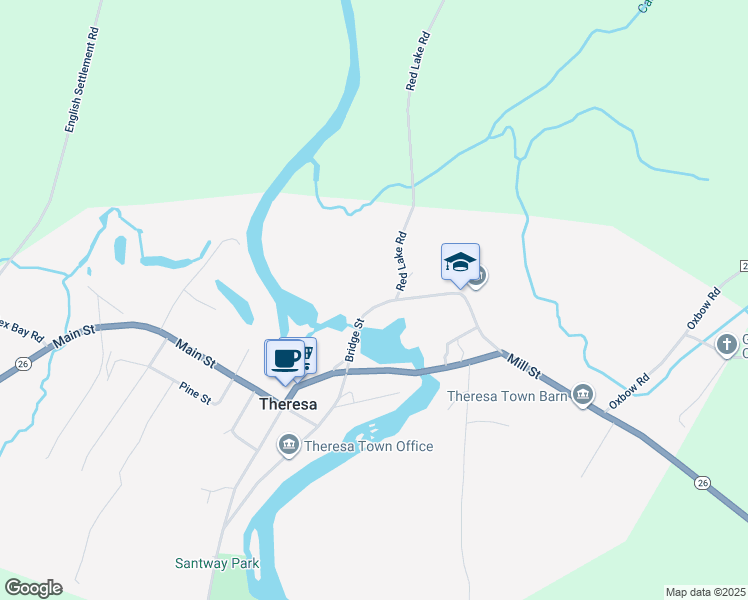Select the Santway Park label
The height and width of the screenshot is (600, 748).
[217, 563]
